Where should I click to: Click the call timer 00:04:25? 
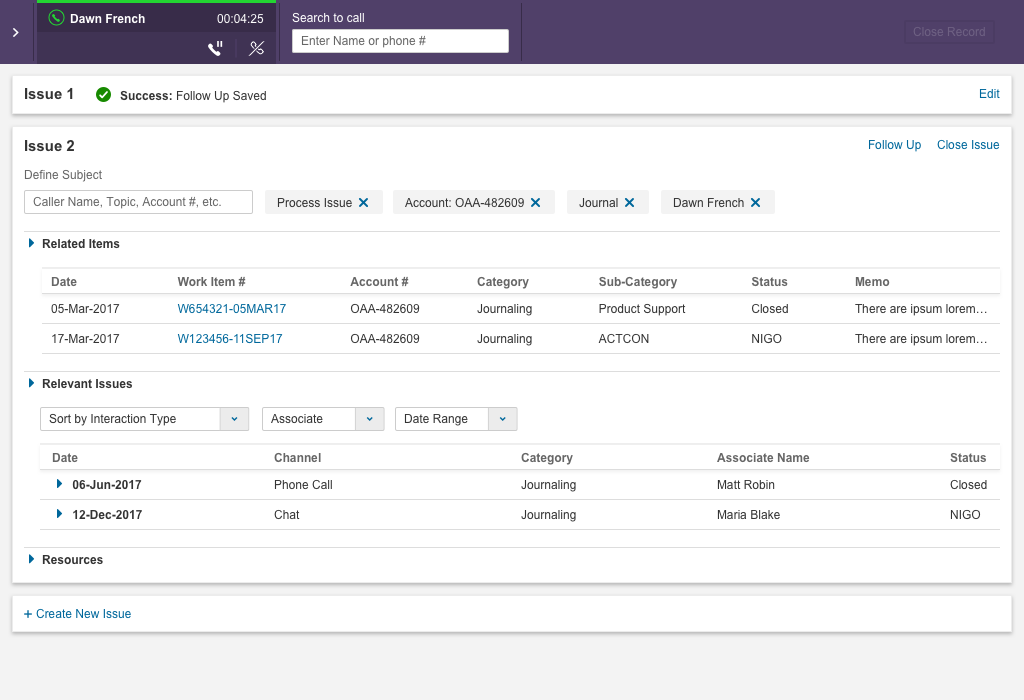tap(240, 19)
